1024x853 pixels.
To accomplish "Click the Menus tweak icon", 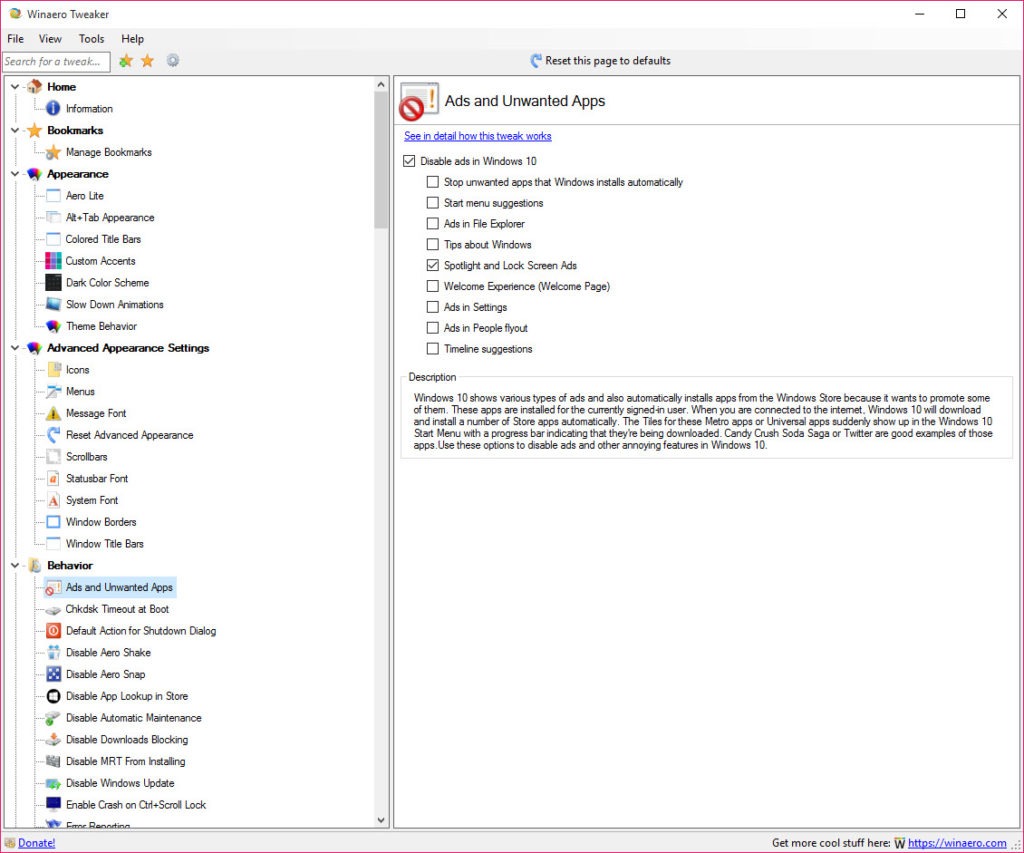I will [53, 391].
